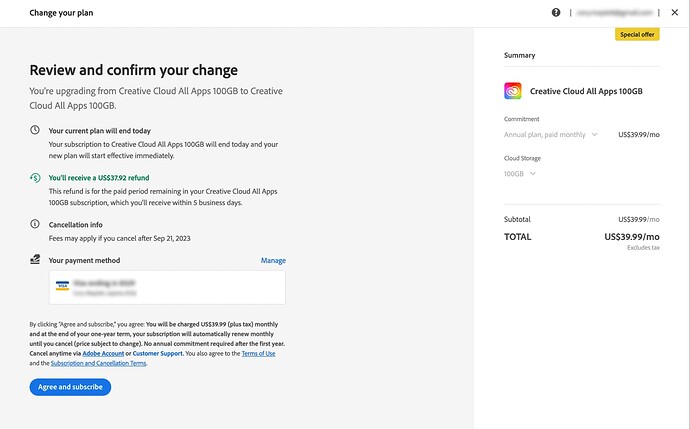Image resolution: width=690 pixels, height=429 pixels.
Task: Click the 'Your payment method' label
Action: [x=84, y=260]
